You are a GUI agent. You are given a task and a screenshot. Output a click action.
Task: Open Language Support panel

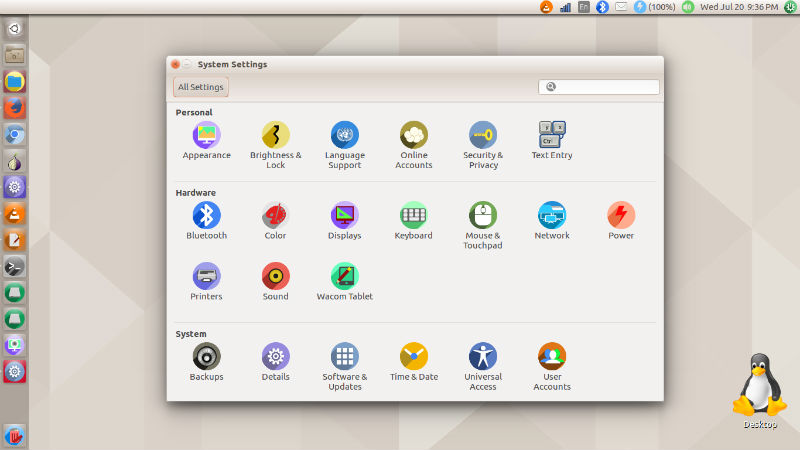click(x=345, y=145)
